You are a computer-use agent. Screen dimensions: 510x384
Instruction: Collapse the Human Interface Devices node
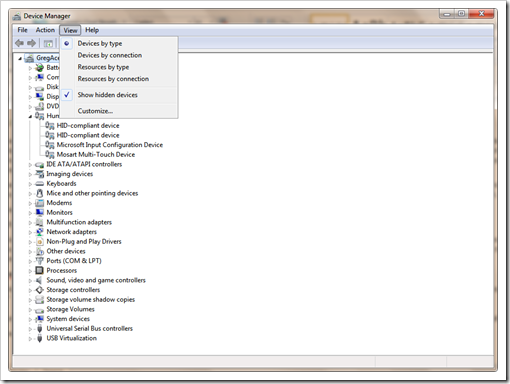30,116
